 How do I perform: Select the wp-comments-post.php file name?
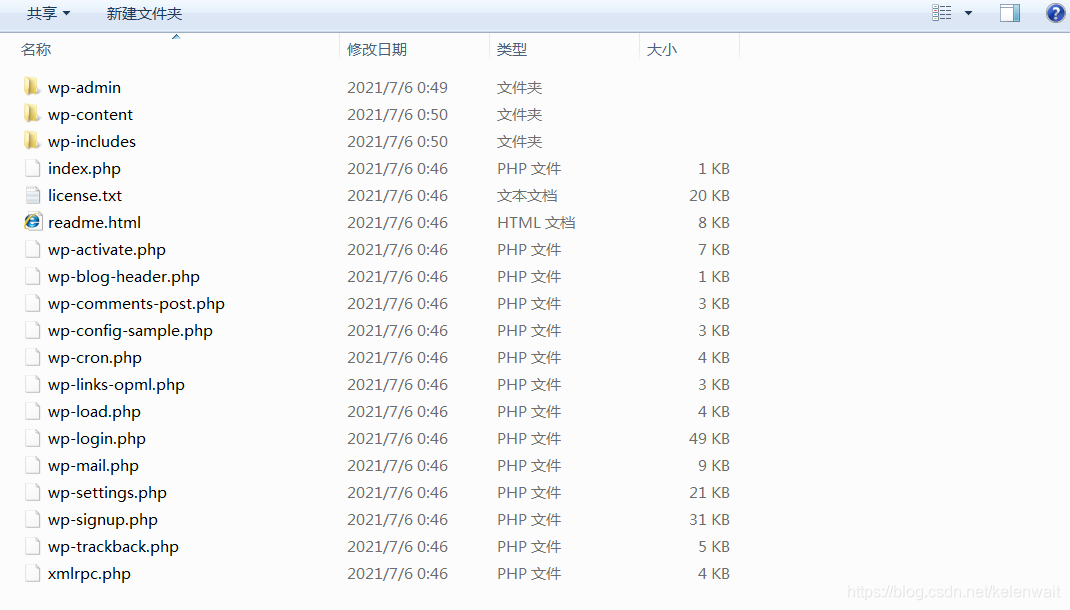(x=136, y=304)
